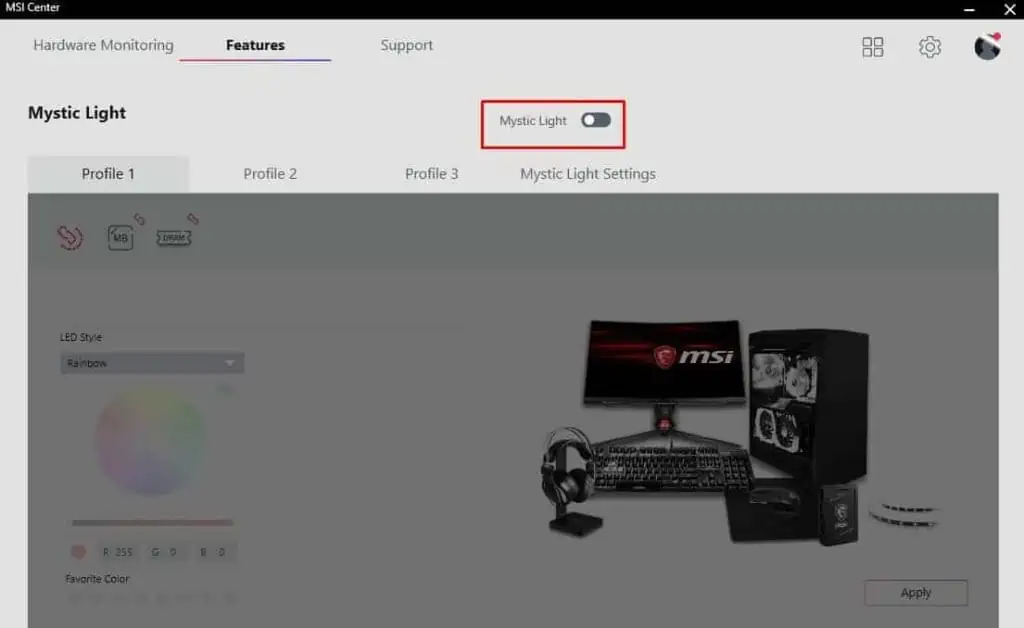The height and width of the screenshot is (628, 1024).
Task: Click the link badge above MB icon
Action: click(x=140, y=219)
